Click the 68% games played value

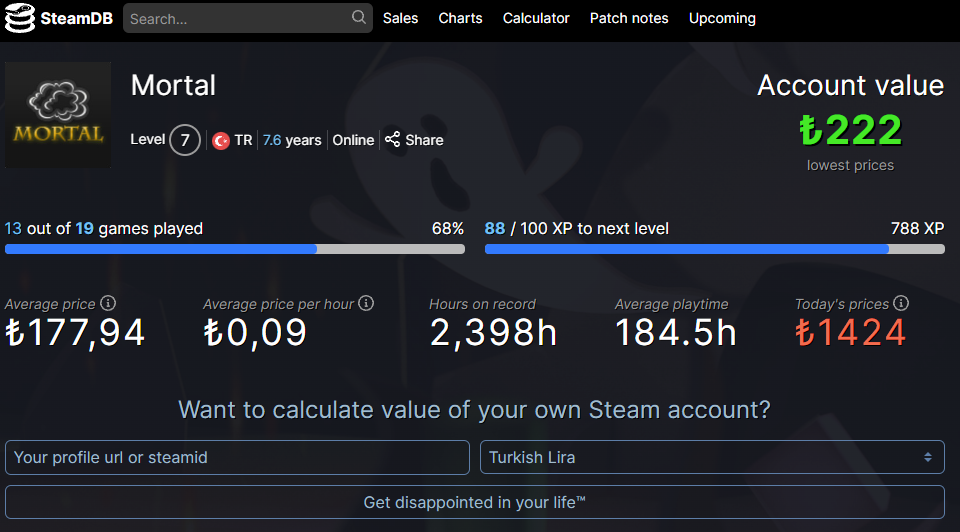click(x=448, y=229)
